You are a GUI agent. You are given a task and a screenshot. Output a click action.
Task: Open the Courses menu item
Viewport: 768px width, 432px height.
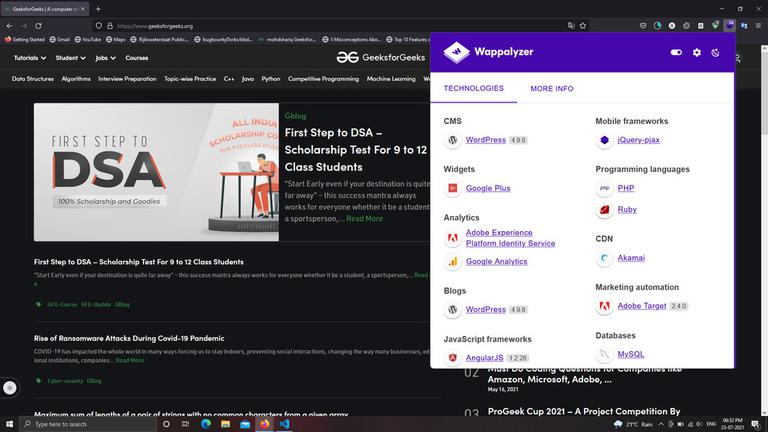tap(137, 58)
